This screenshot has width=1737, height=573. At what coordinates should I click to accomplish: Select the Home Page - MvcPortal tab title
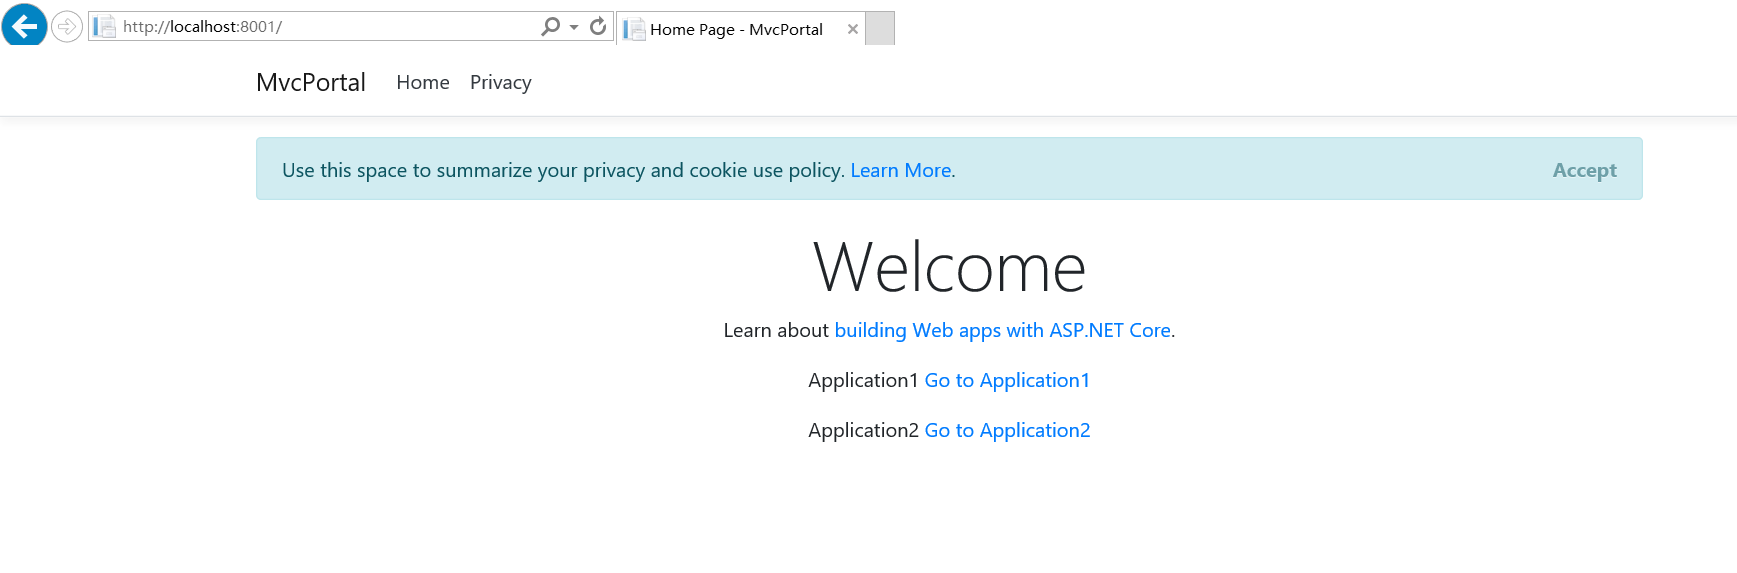(x=736, y=30)
